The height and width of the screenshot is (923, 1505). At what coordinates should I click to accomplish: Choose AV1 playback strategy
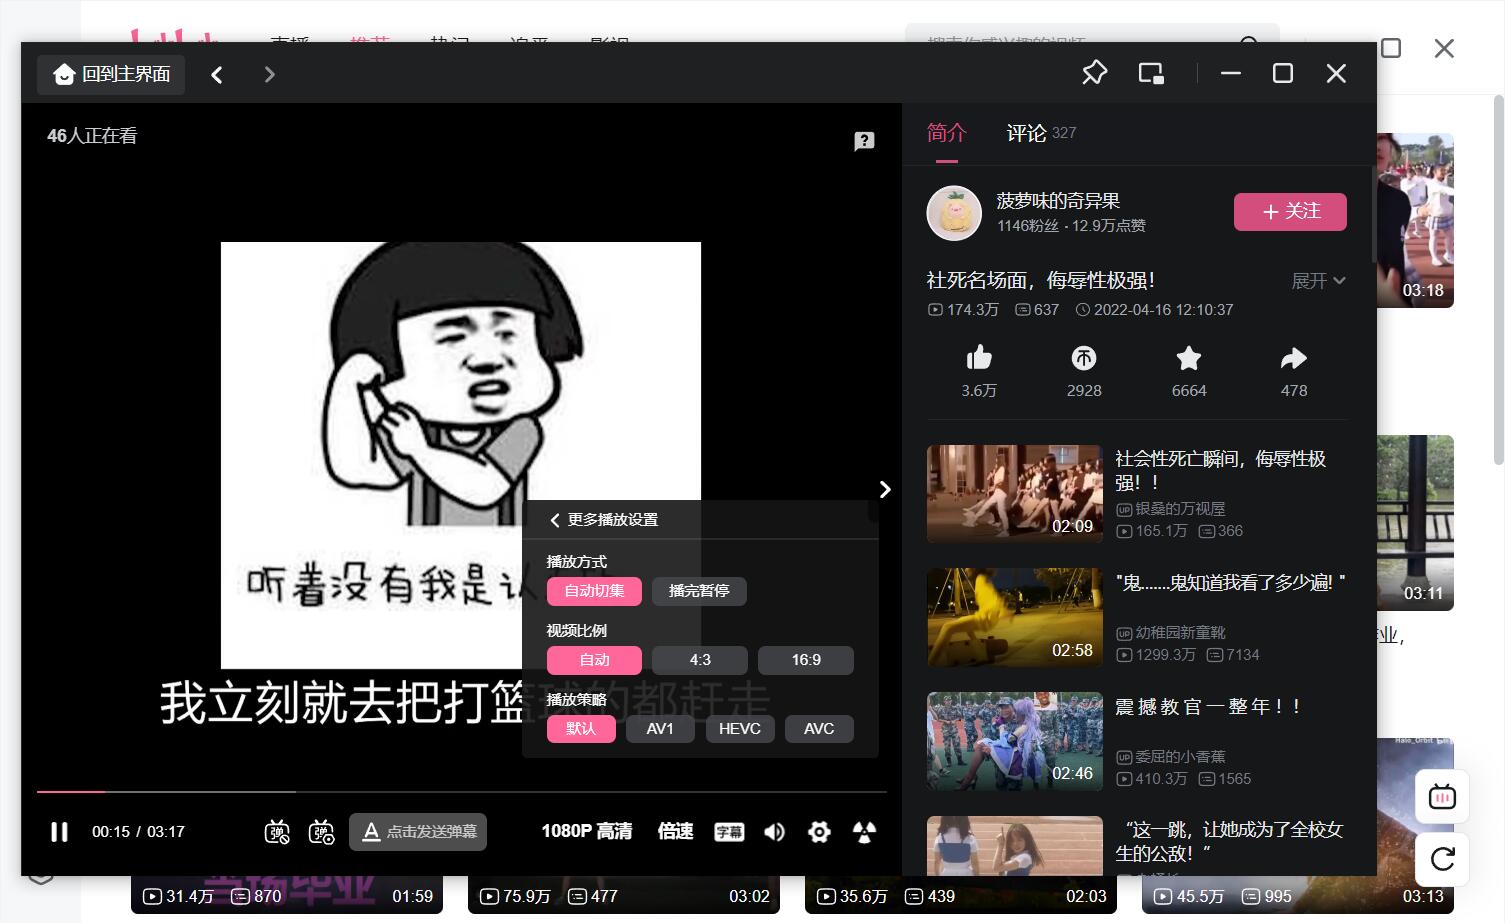point(660,729)
